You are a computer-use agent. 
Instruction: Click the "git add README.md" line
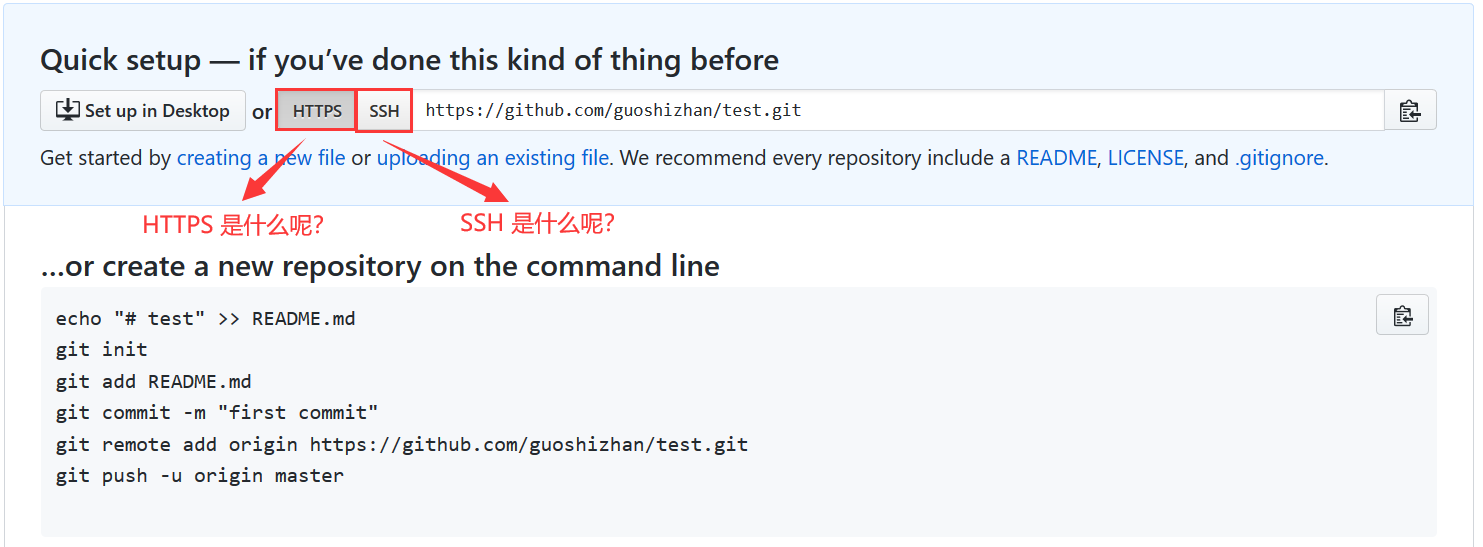click(154, 381)
